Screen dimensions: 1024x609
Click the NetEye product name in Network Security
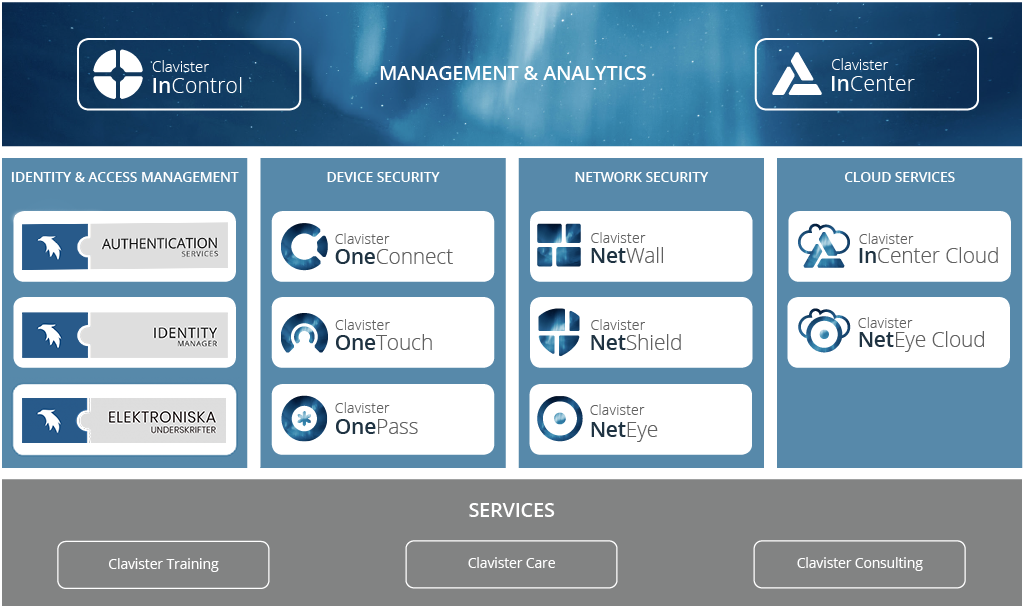[x=624, y=430]
